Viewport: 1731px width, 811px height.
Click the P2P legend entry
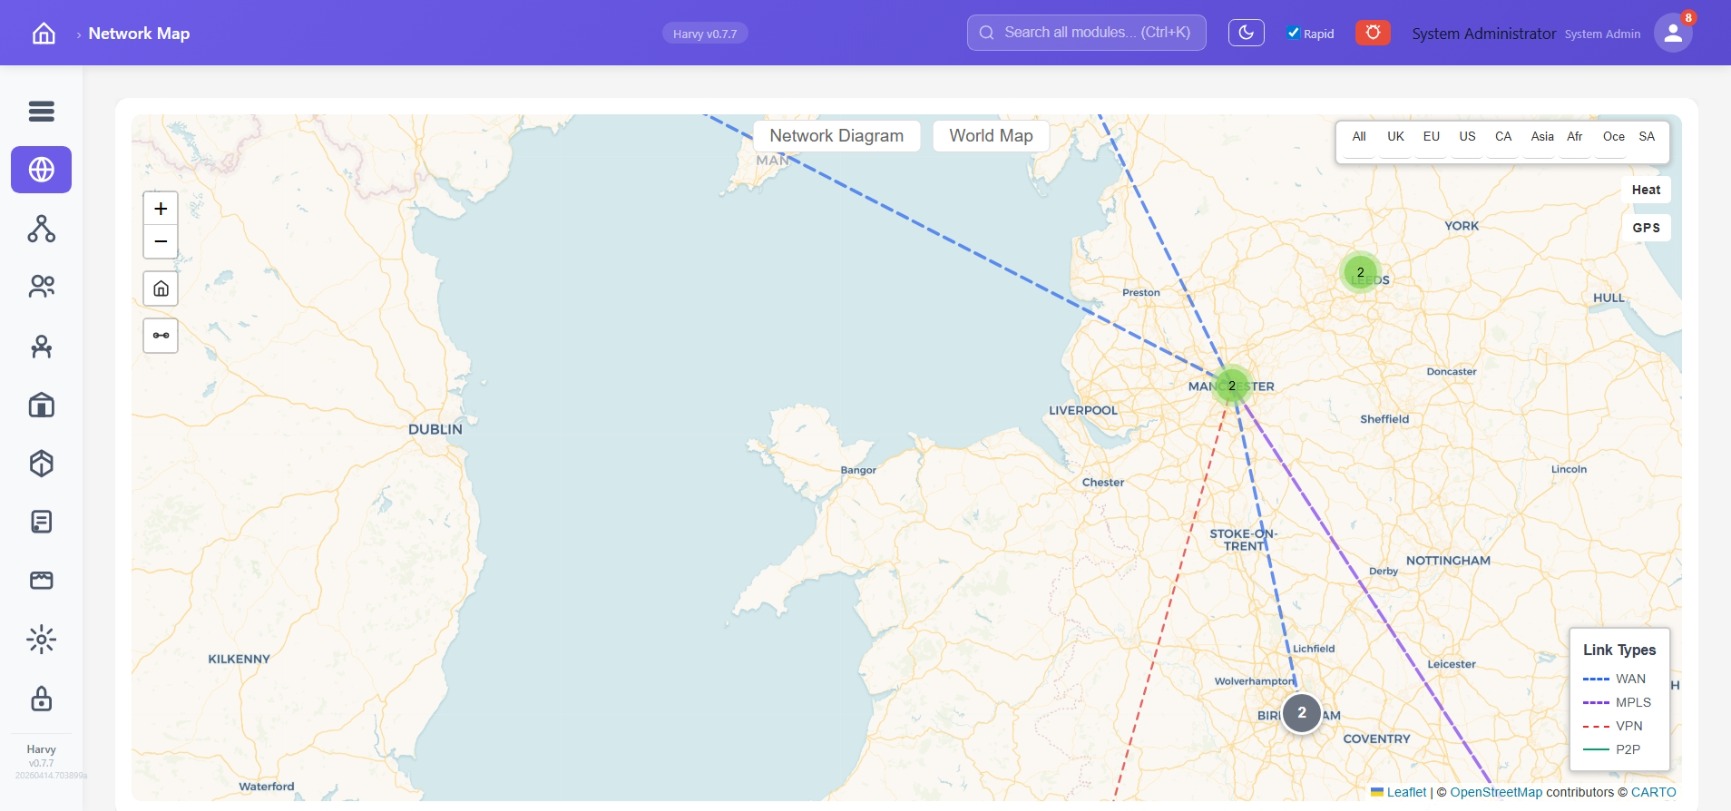pos(1612,749)
